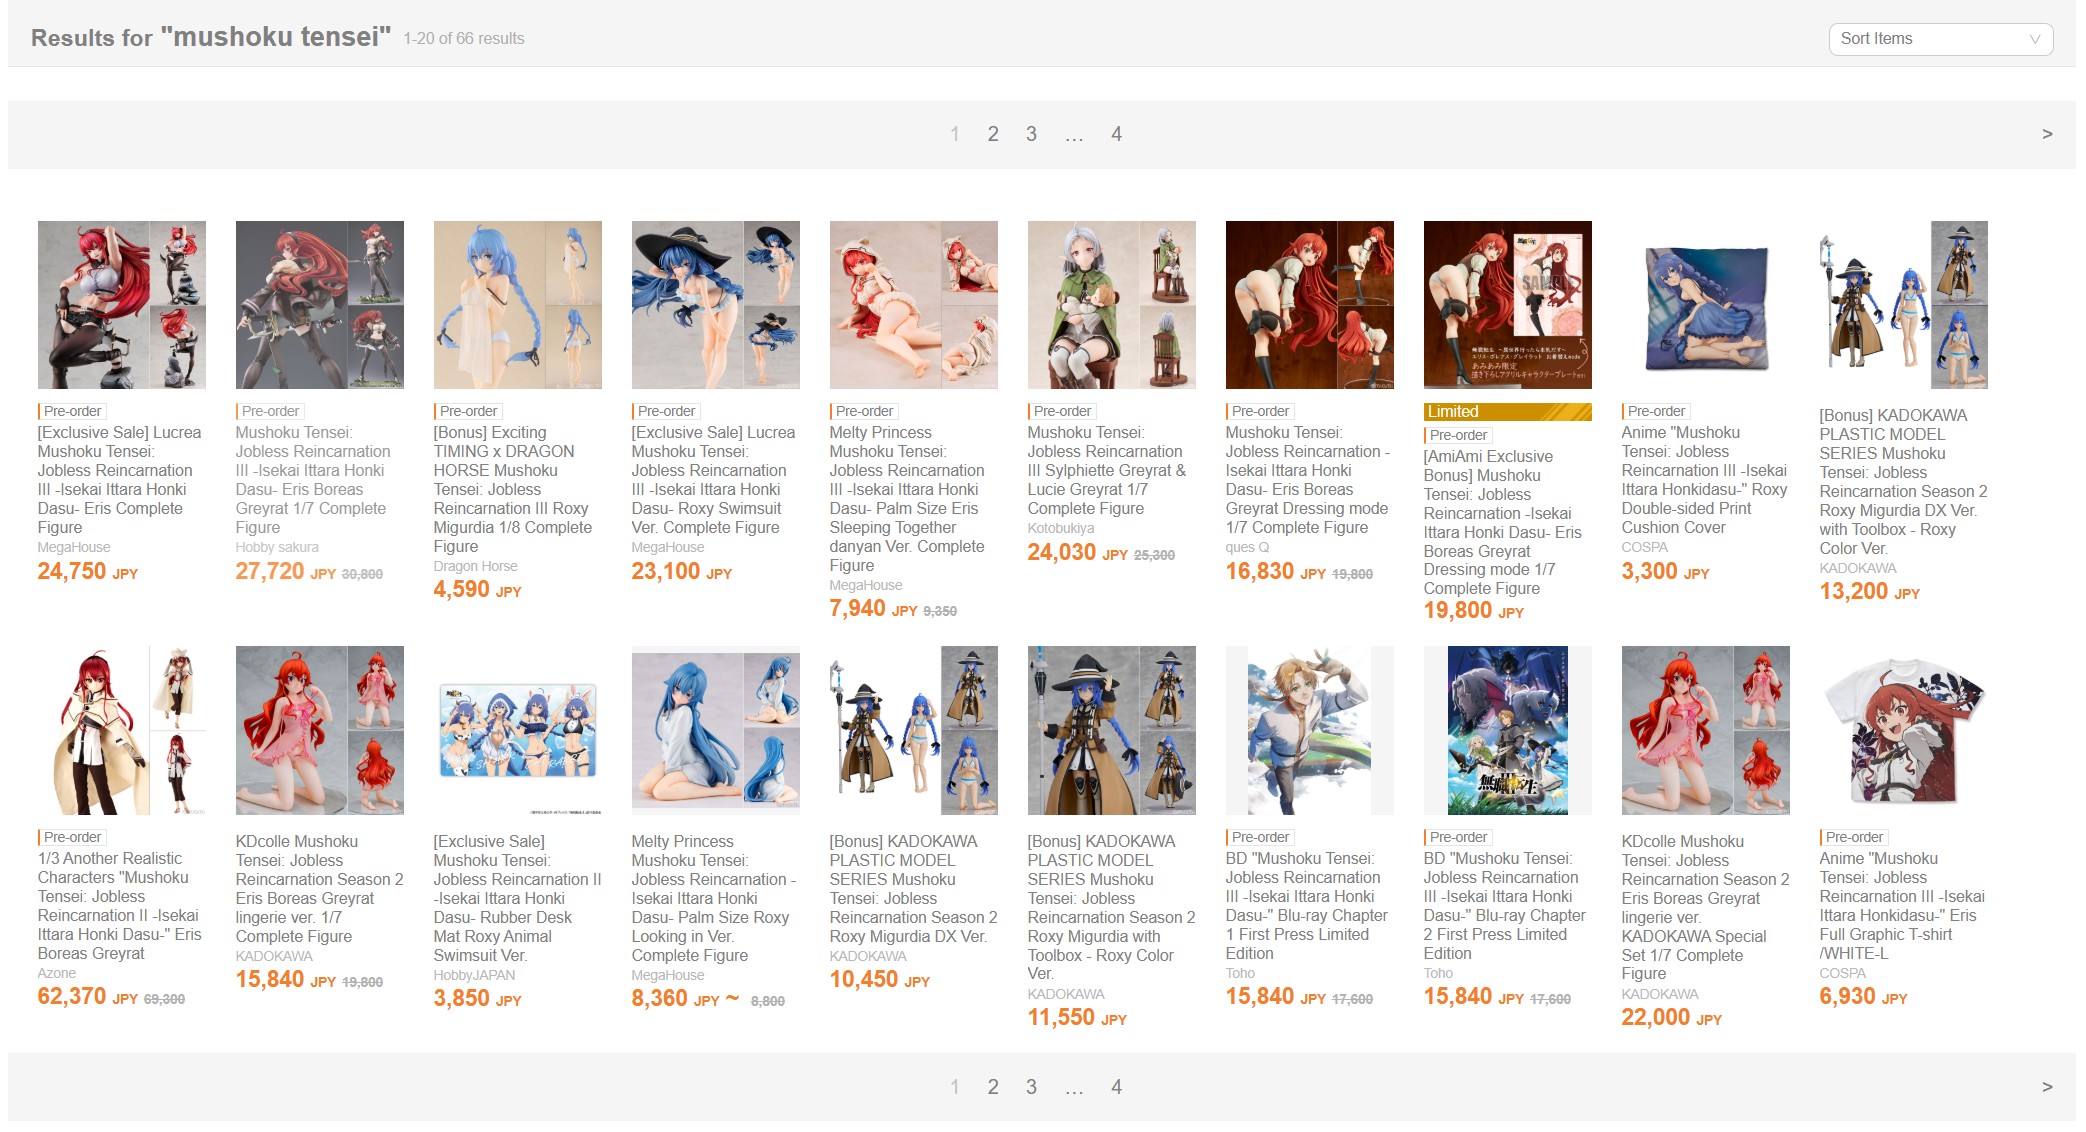
Task: Click price 62,370 JPY on Azone Eris doll
Action: click(88, 997)
